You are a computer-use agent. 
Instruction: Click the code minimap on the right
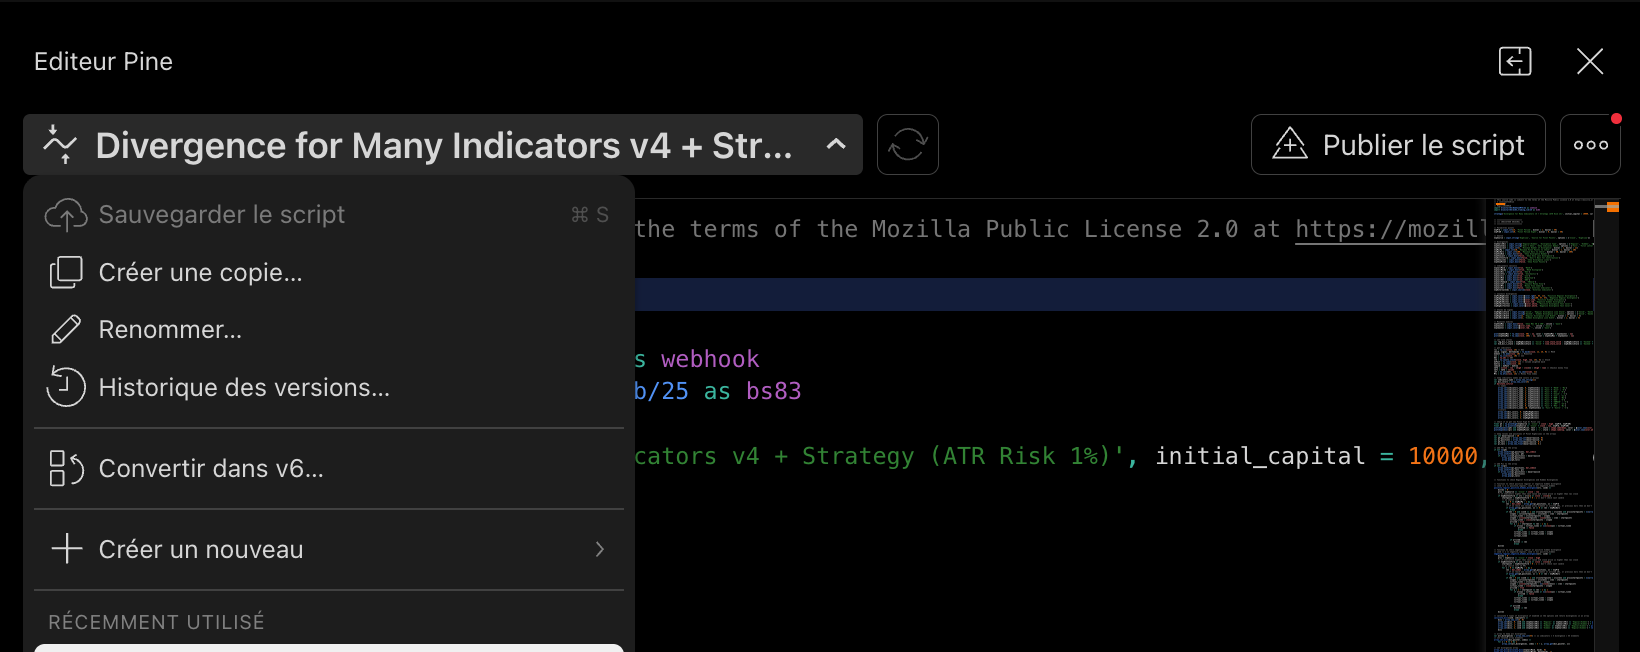coord(1545,425)
